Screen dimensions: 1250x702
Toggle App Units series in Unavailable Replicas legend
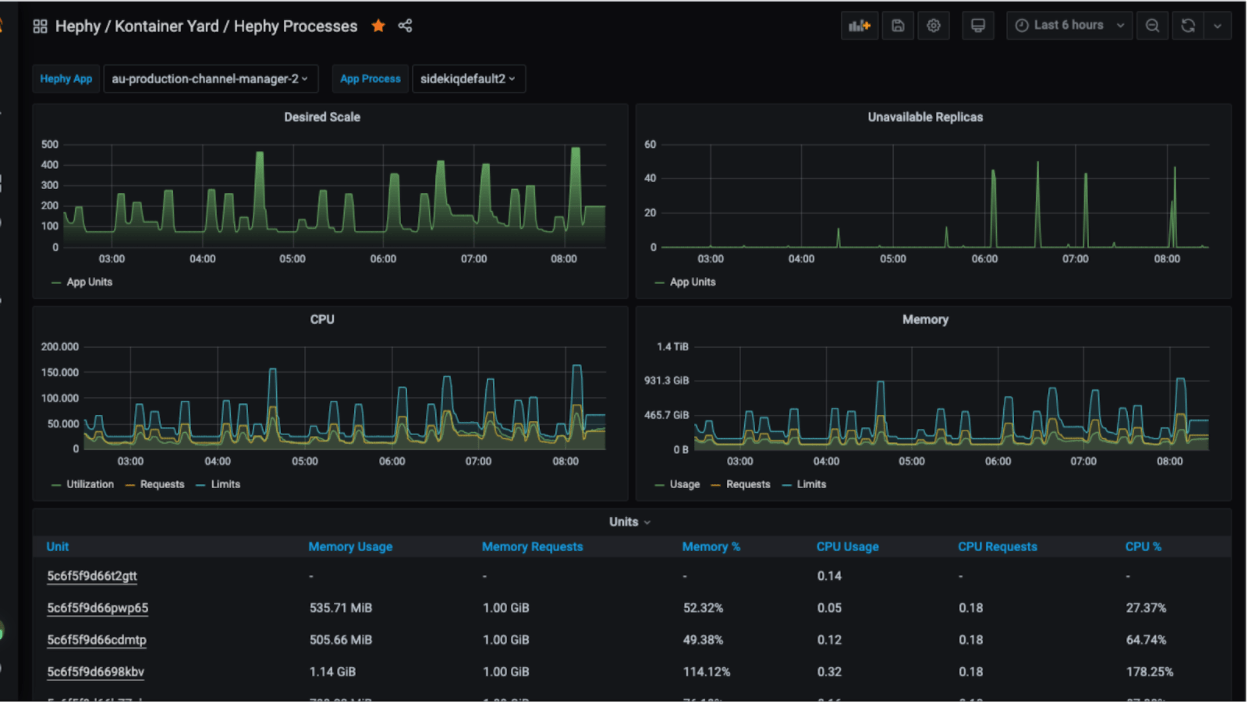click(693, 282)
